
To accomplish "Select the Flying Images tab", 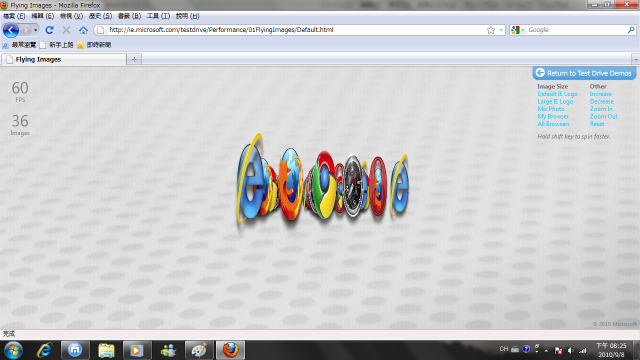I will point(64,60).
